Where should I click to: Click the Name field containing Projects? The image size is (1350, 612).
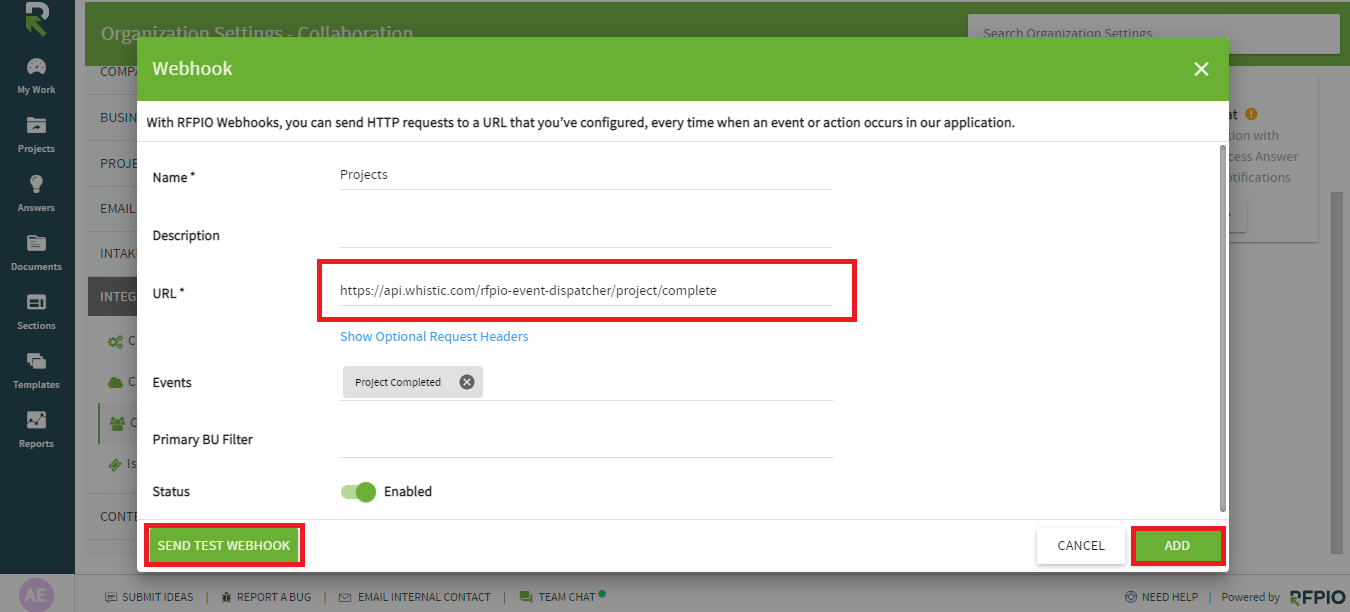click(x=586, y=175)
